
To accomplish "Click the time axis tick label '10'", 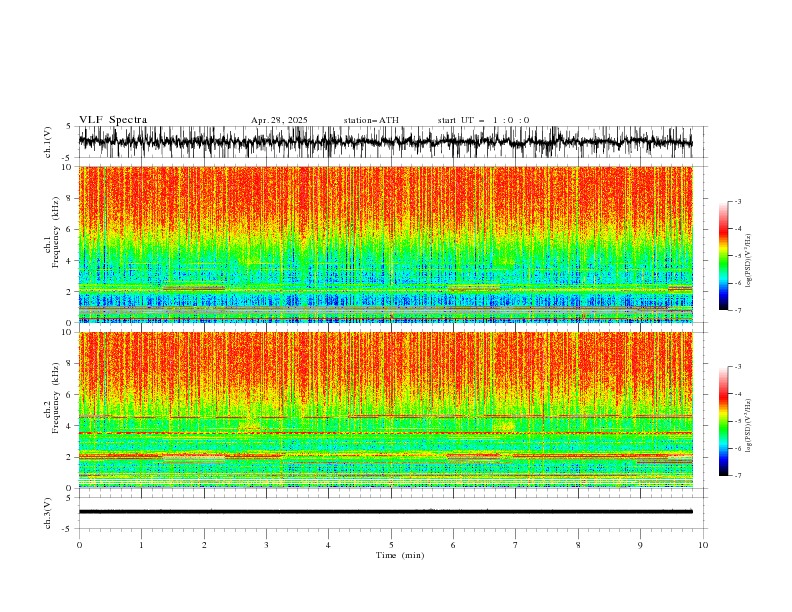I will (x=703, y=545).
